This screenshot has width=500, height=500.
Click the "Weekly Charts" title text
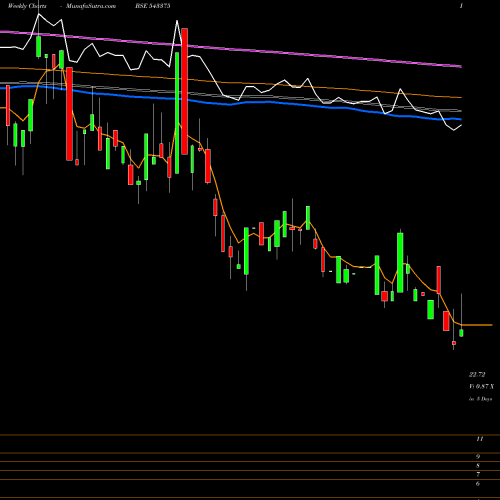pyautogui.click(x=27, y=6)
